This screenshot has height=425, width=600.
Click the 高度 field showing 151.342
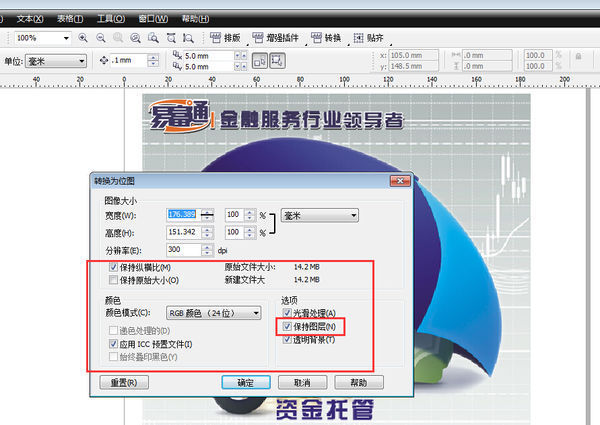coord(184,232)
